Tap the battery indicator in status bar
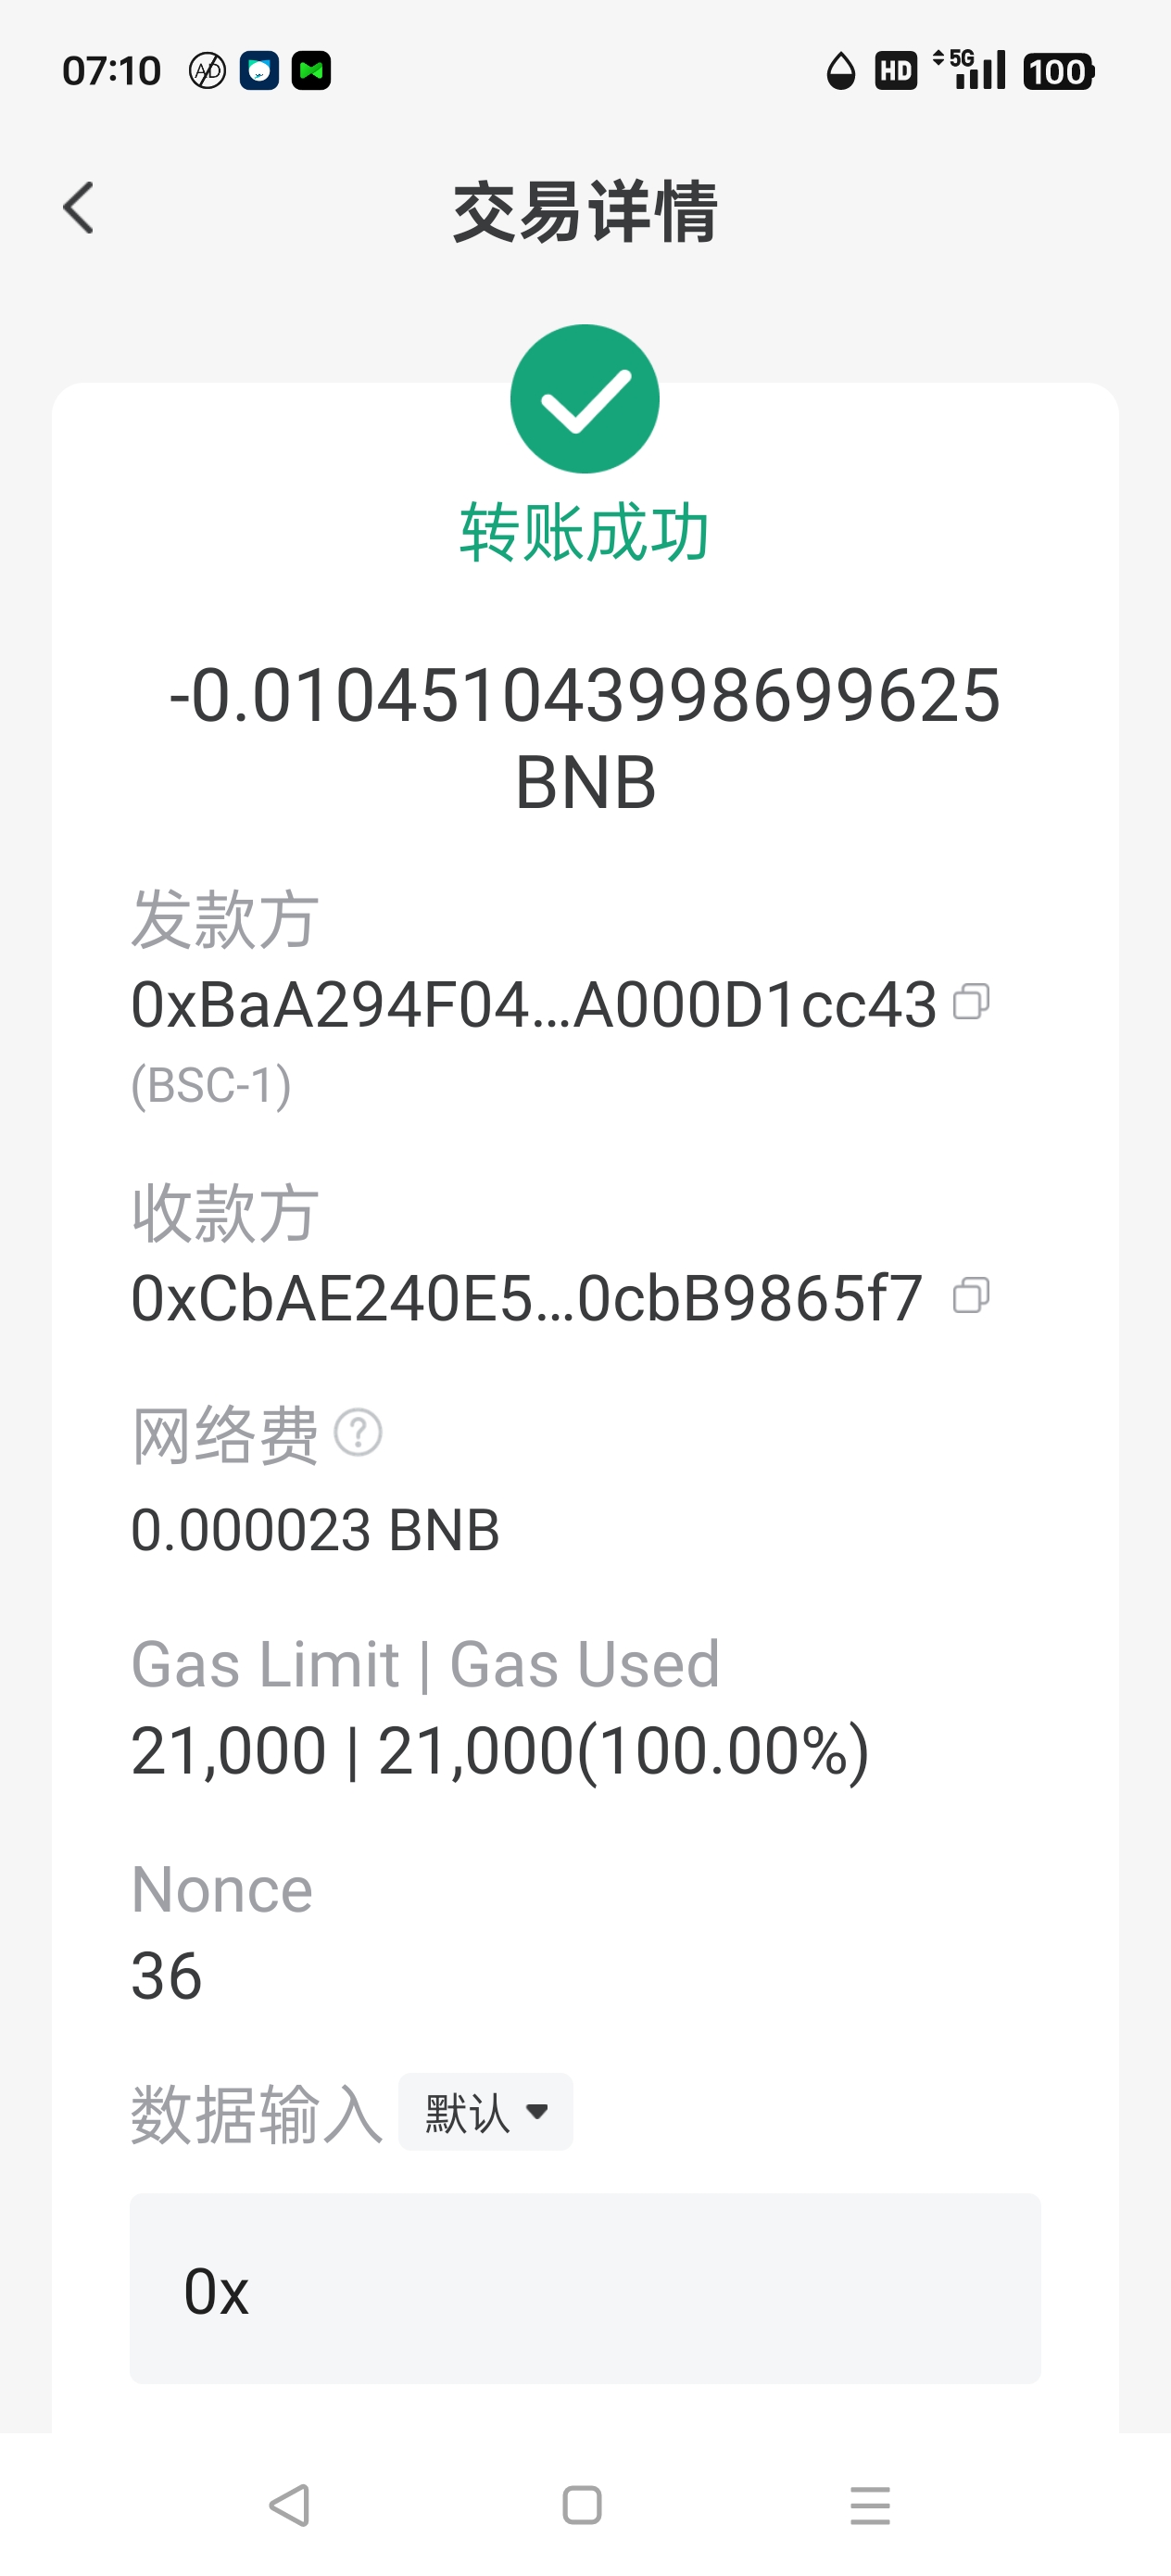This screenshot has width=1171, height=2576. coord(1058,71)
